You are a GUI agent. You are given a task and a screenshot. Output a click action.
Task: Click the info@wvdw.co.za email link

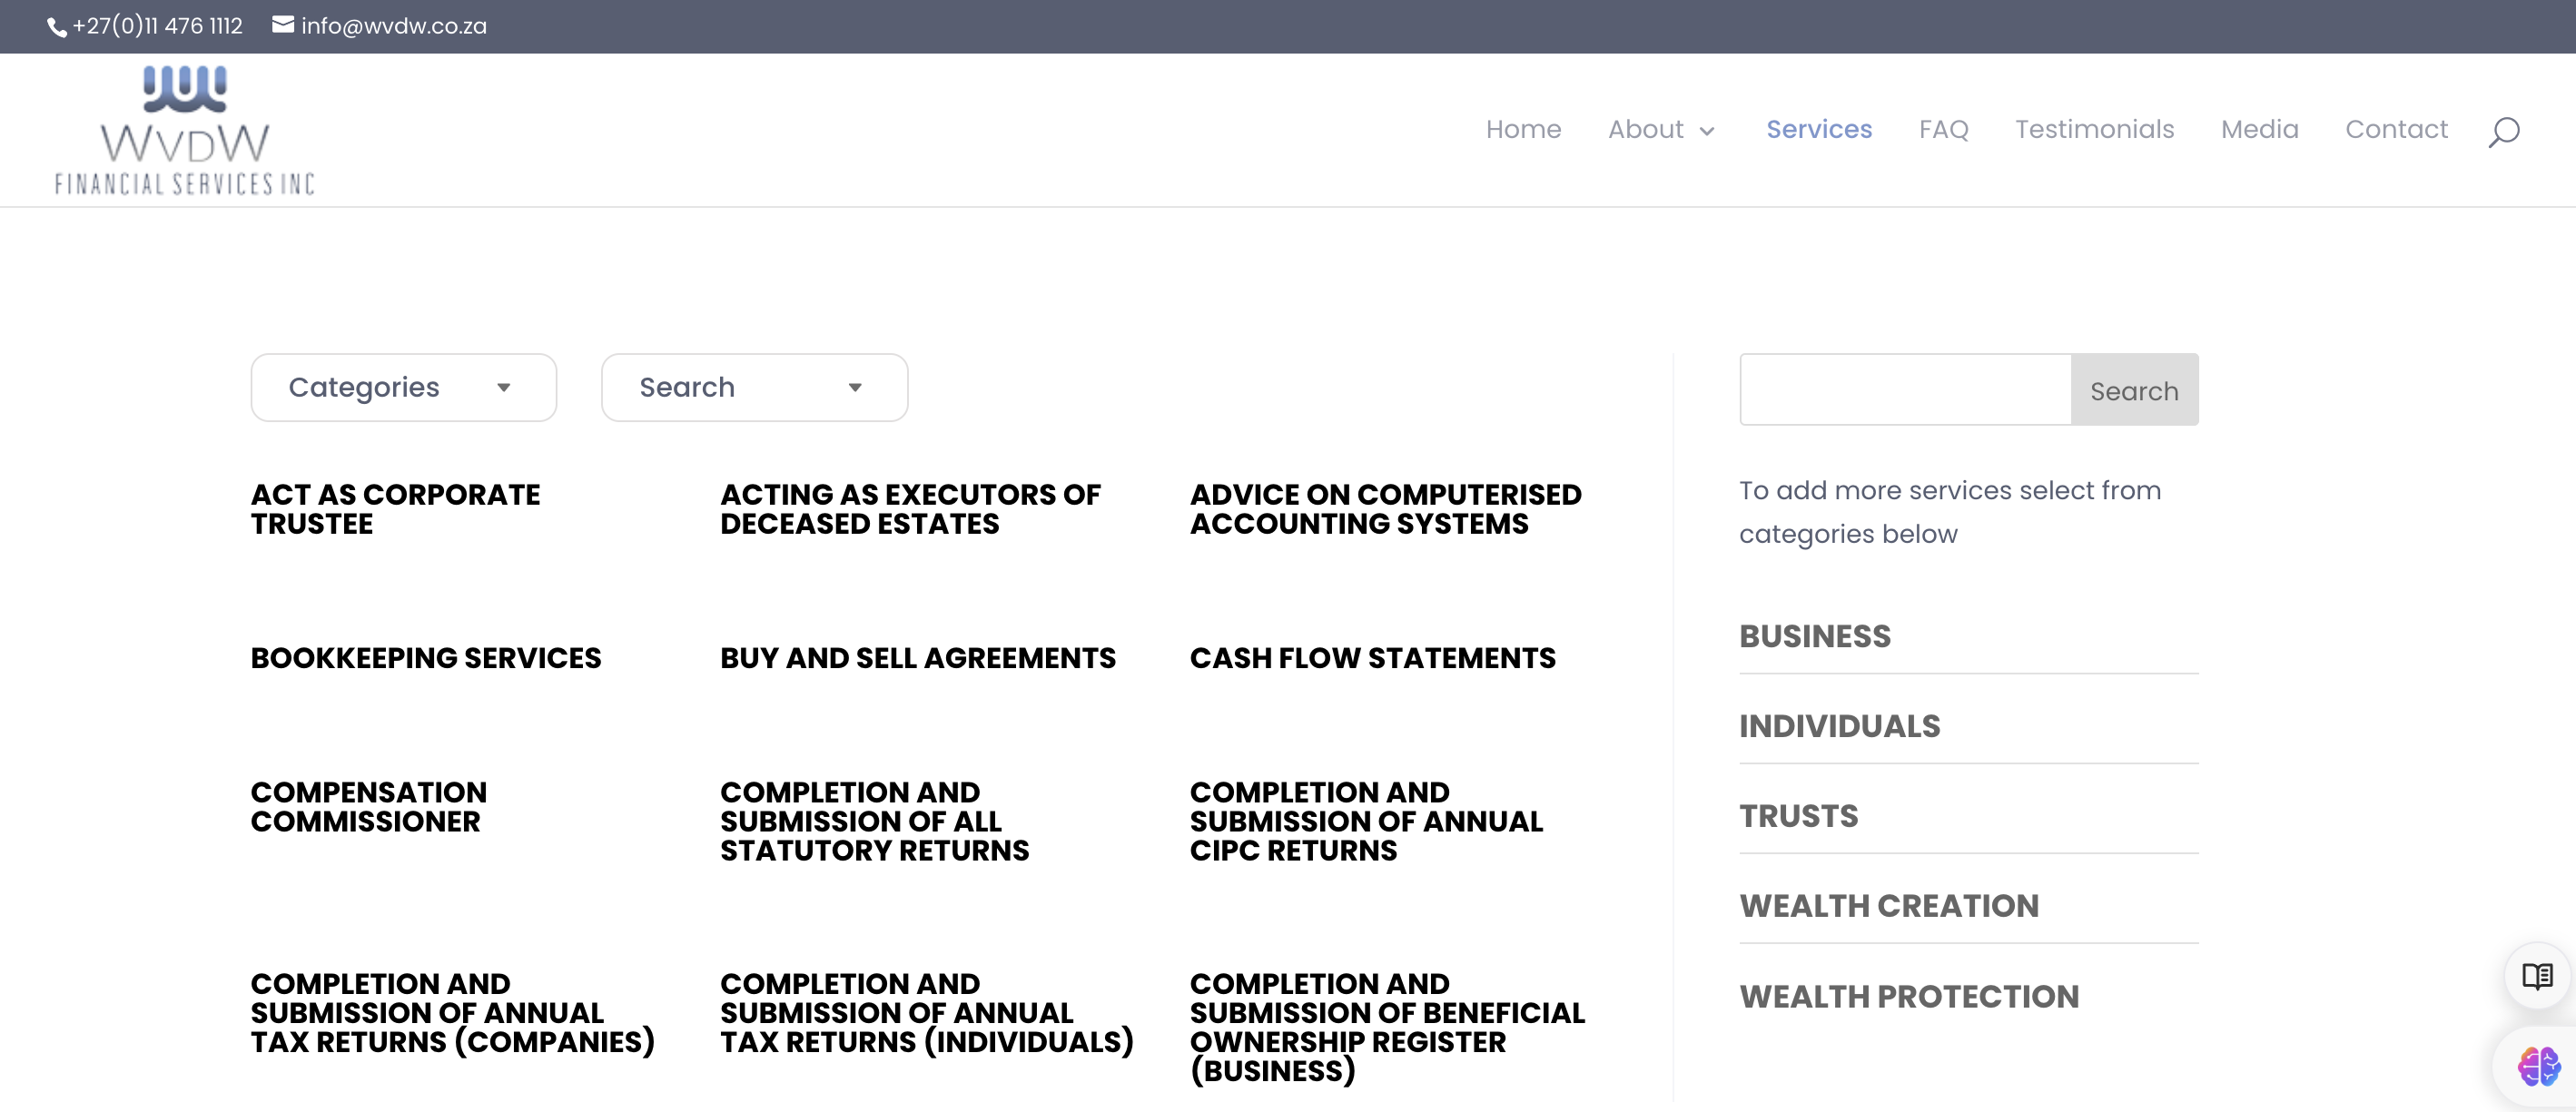pyautogui.click(x=394, y=26)
